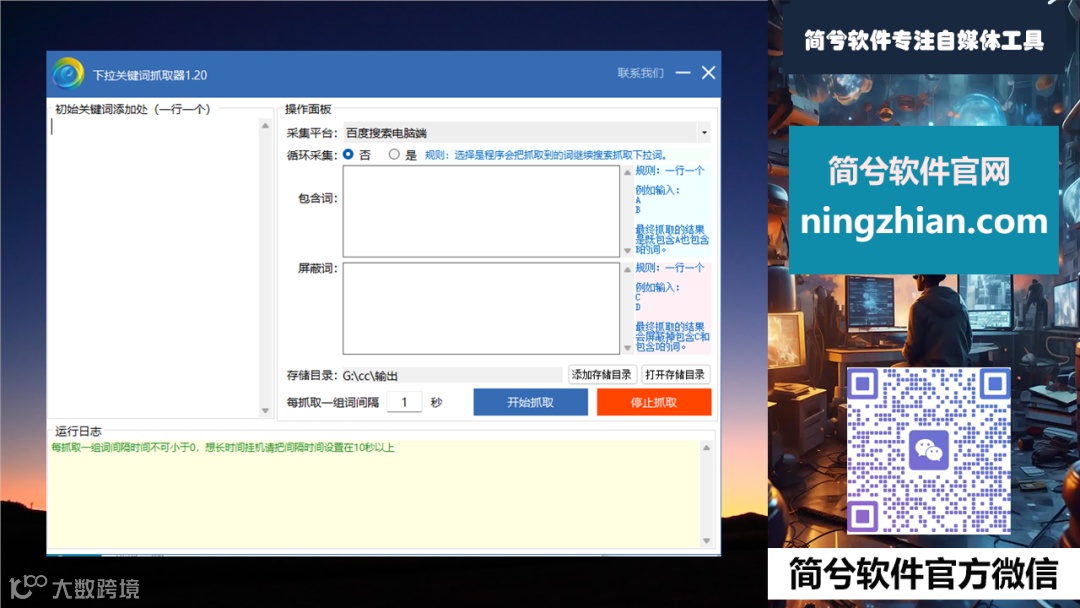Click the ningzhian.com website text
The image size is (1080, 608).
pos(924,221)
